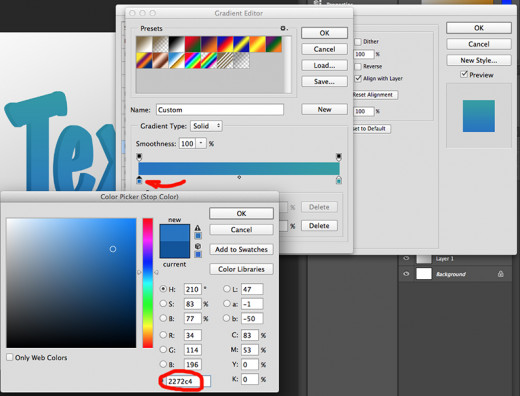This screenshot has height=396, width=520.
Task: Select the right opacity stop above gradient bar
Action: click(x=339, y=157)
